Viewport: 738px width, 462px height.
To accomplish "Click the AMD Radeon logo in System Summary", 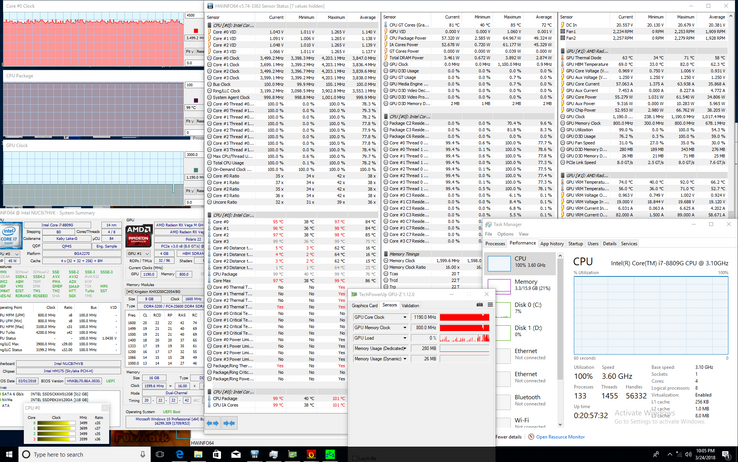I will (x=138, y=236).
